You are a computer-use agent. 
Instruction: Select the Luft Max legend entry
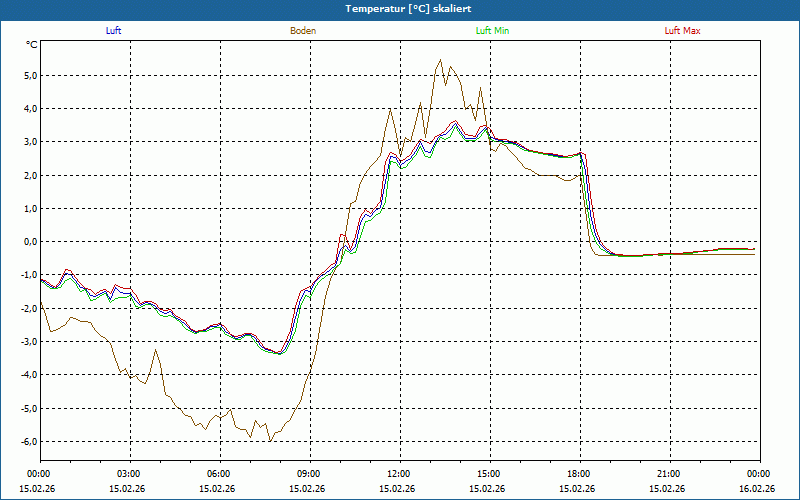(x=683, y=31)
